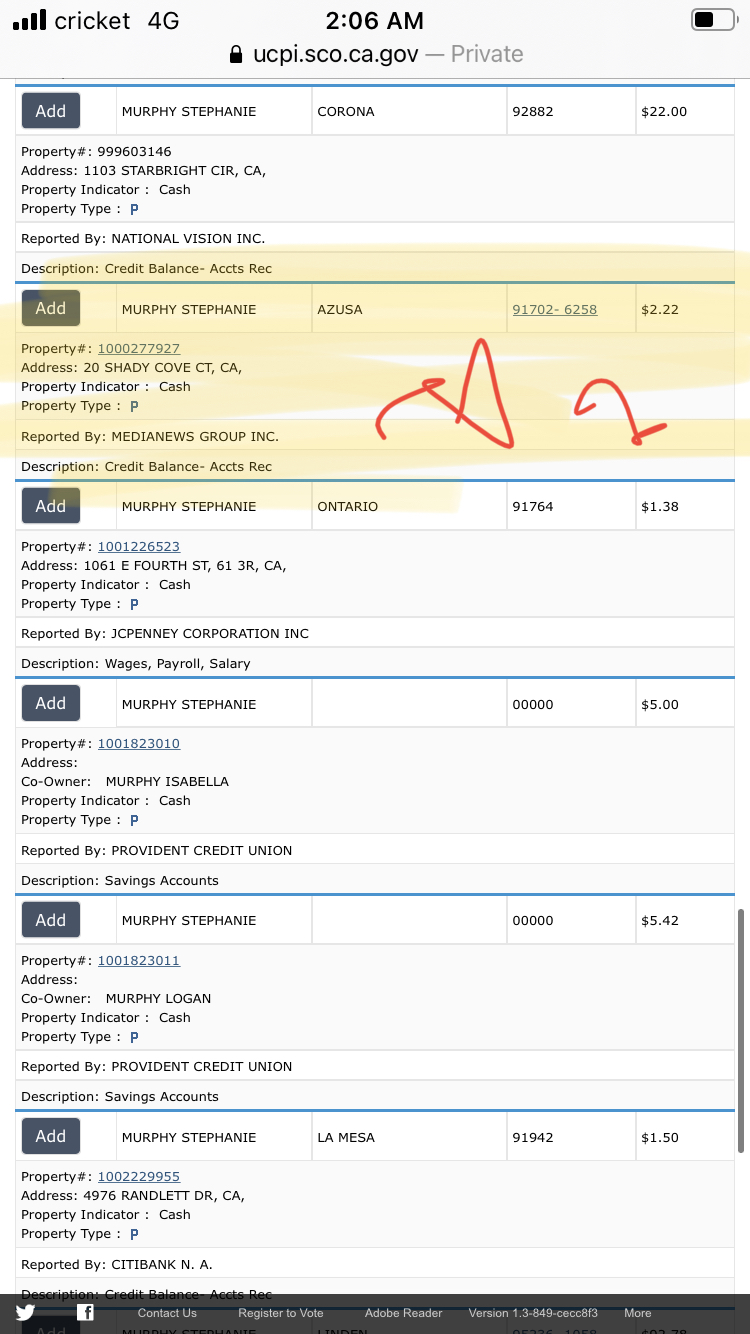The image size is (750, 1334).
Task: Open Property Type P link for Murphy Isabella record
Action: pyautogui.click(x=134, y=820)
